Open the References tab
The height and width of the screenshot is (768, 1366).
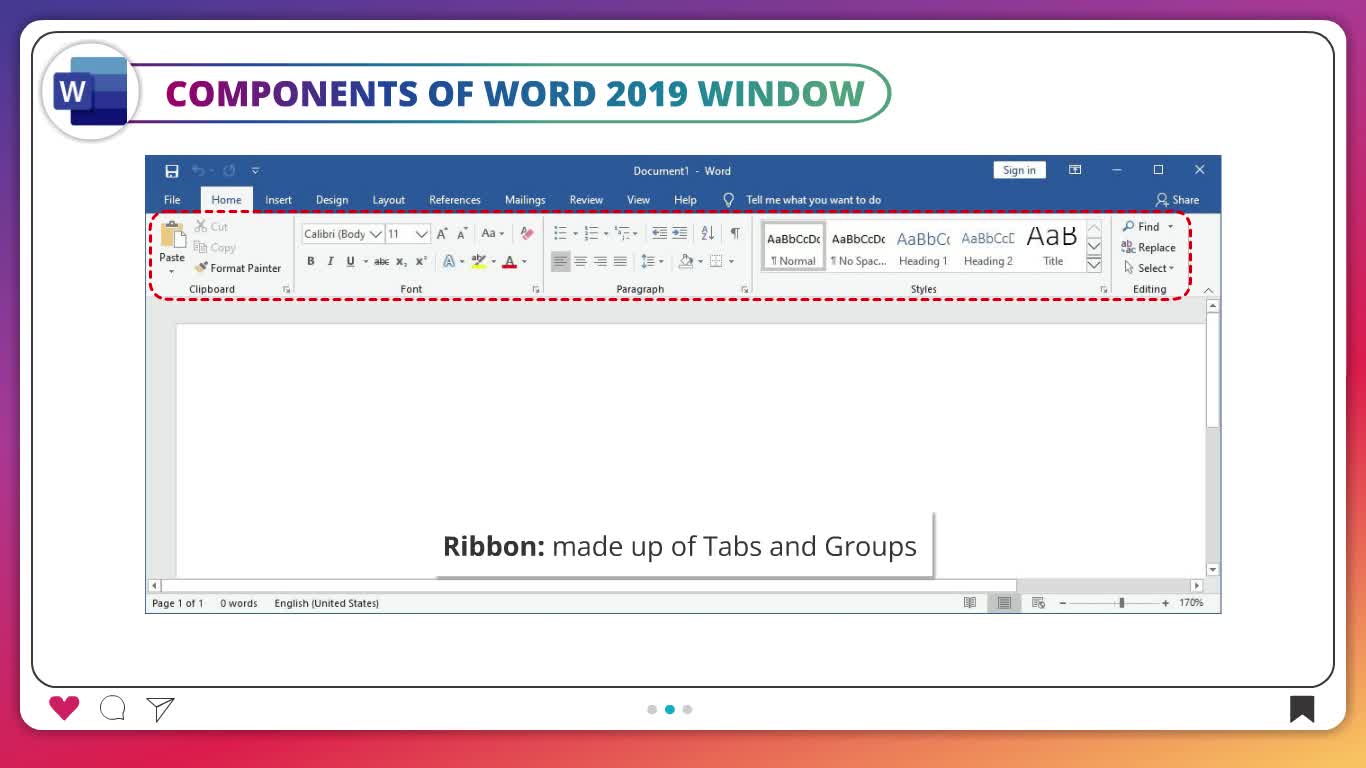[455, 200]
